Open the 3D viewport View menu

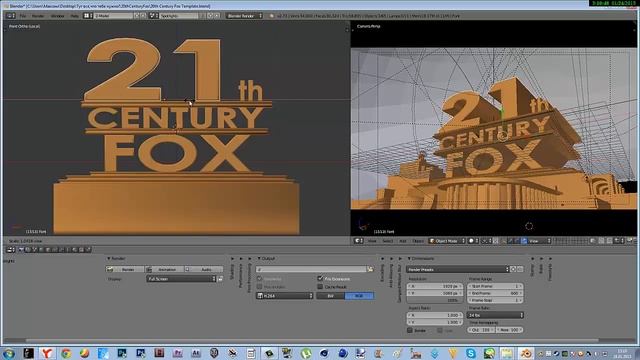372,241
